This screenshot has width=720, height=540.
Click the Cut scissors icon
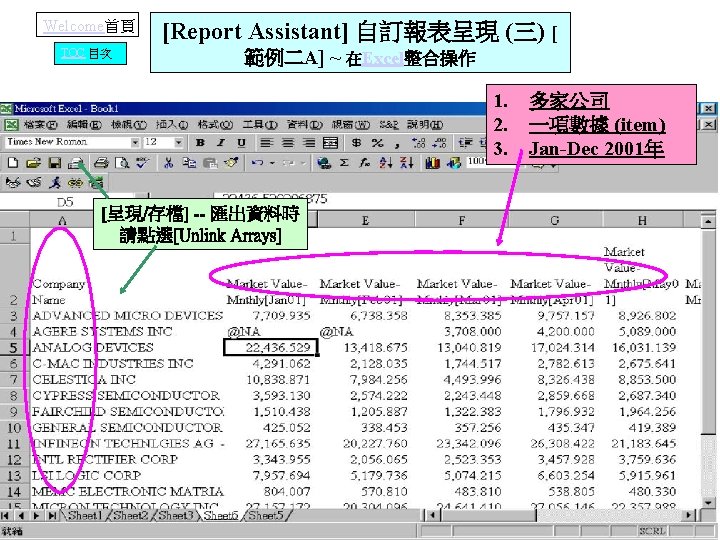click(169, 163)
